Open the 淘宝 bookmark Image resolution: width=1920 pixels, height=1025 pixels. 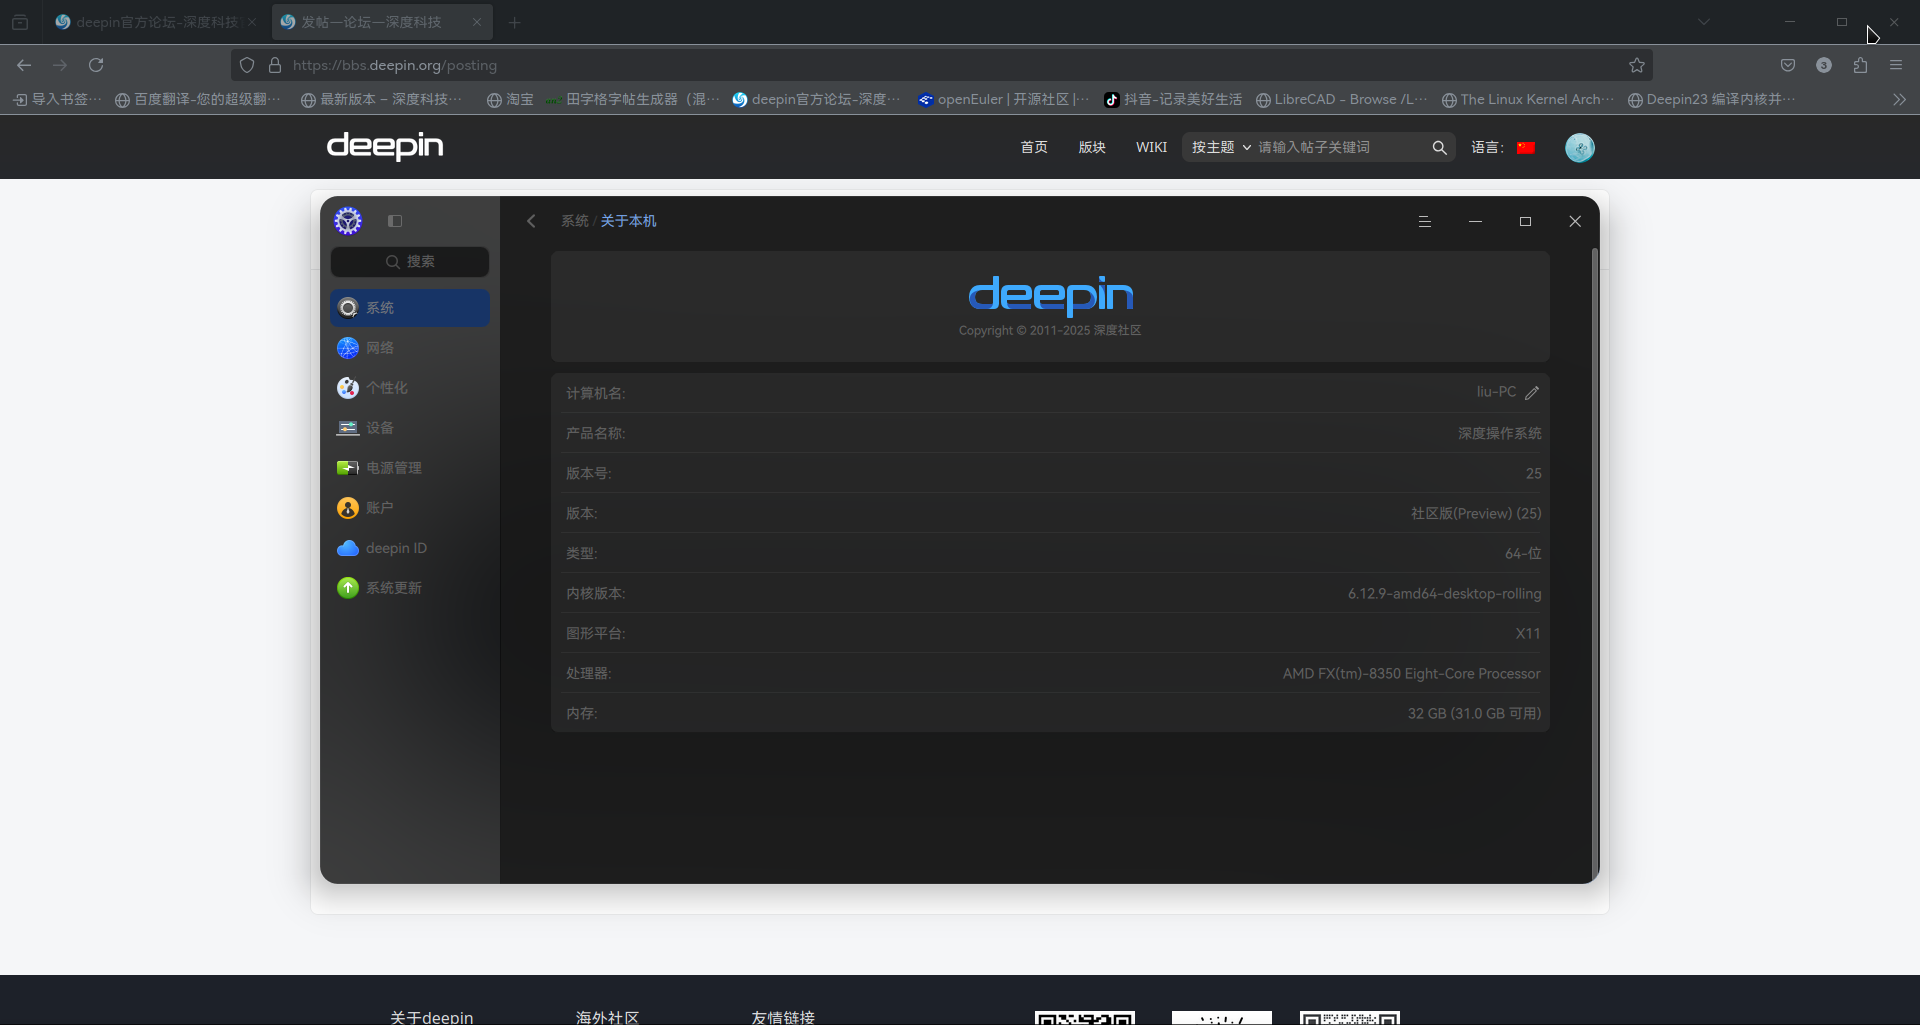(510, 99)
